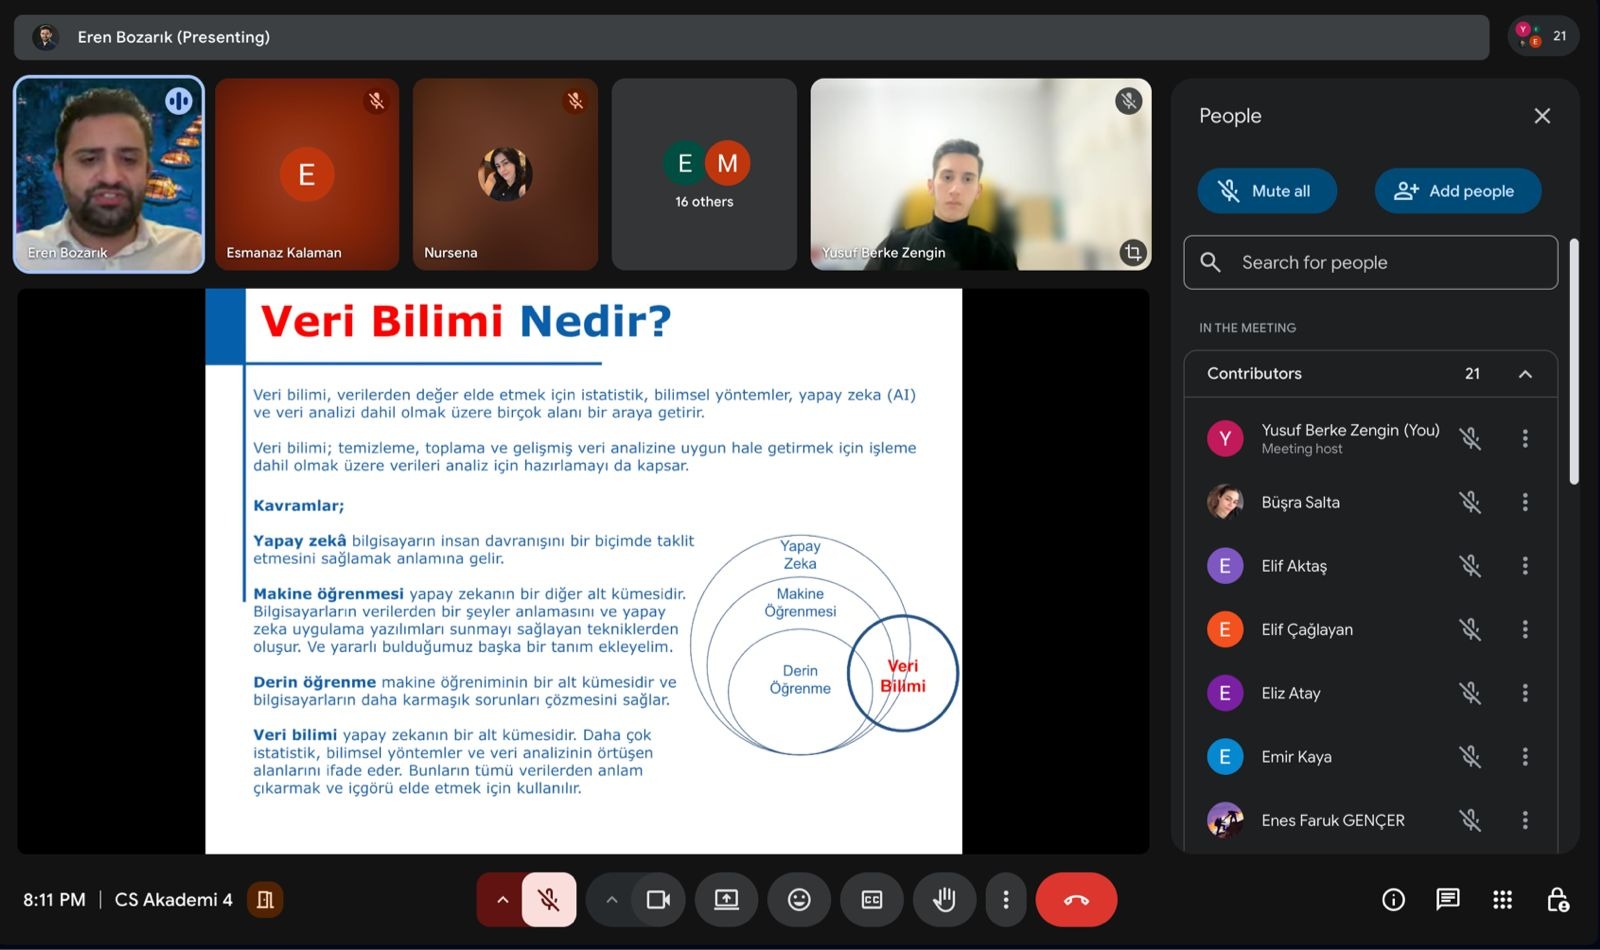Viewport: 1600px width, 950px height.
Task: Raise hand using the hand icon
Action: (x=944, y=900)
